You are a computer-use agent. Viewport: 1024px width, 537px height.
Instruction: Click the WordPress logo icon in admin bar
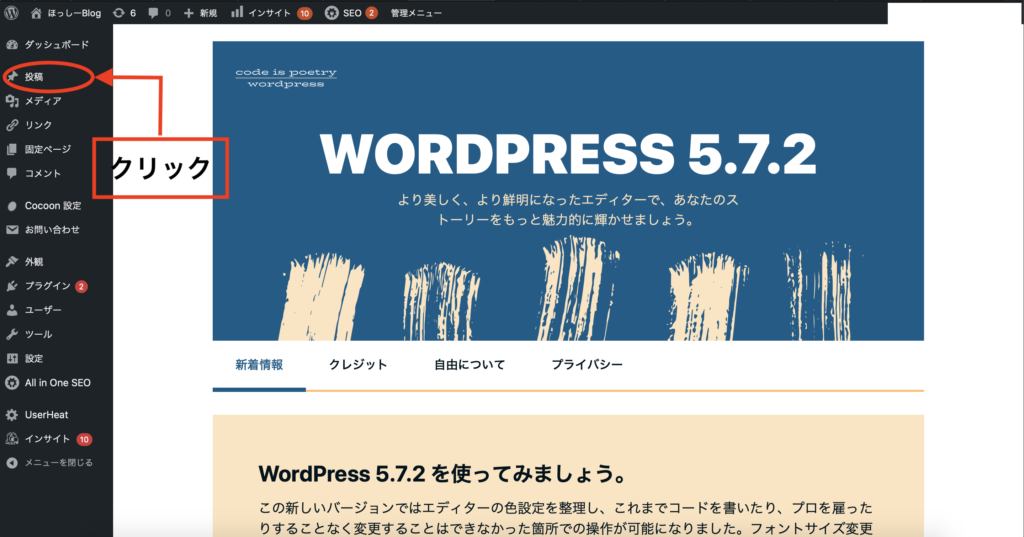click(x=11, y=12)
